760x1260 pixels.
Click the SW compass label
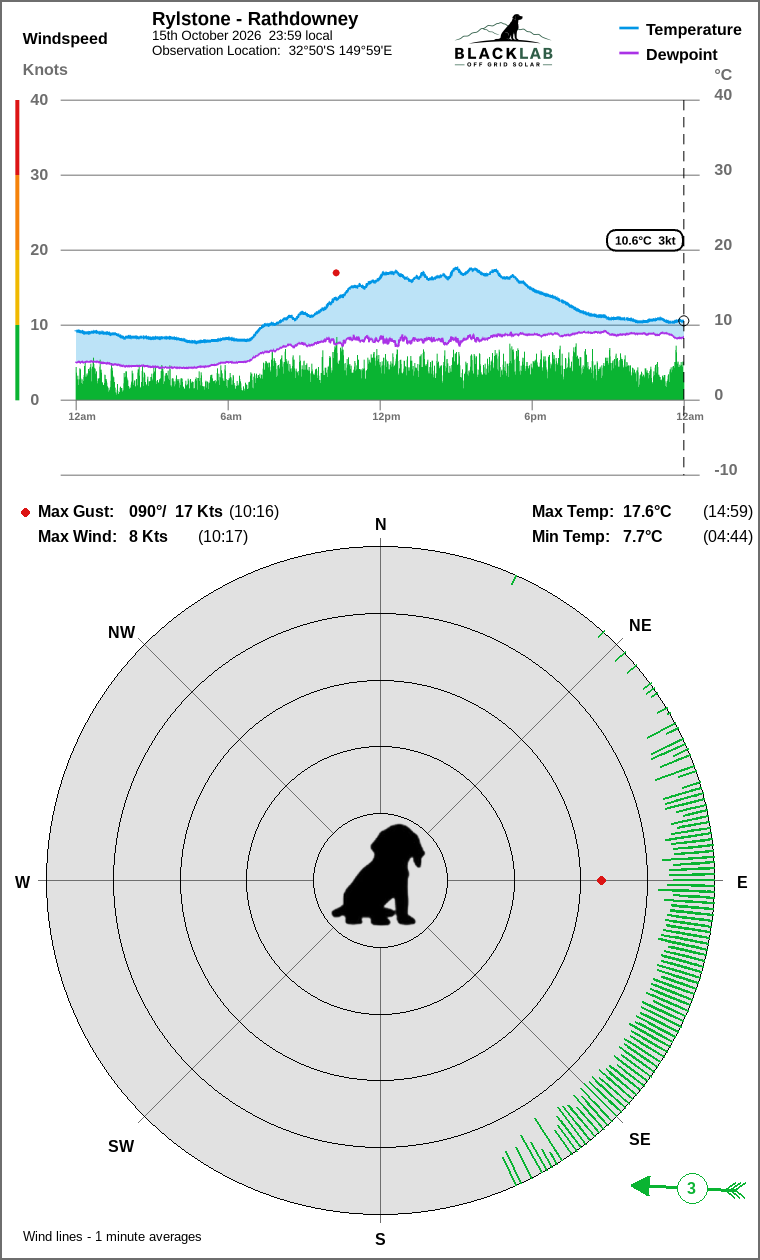tap(121, 1146)
